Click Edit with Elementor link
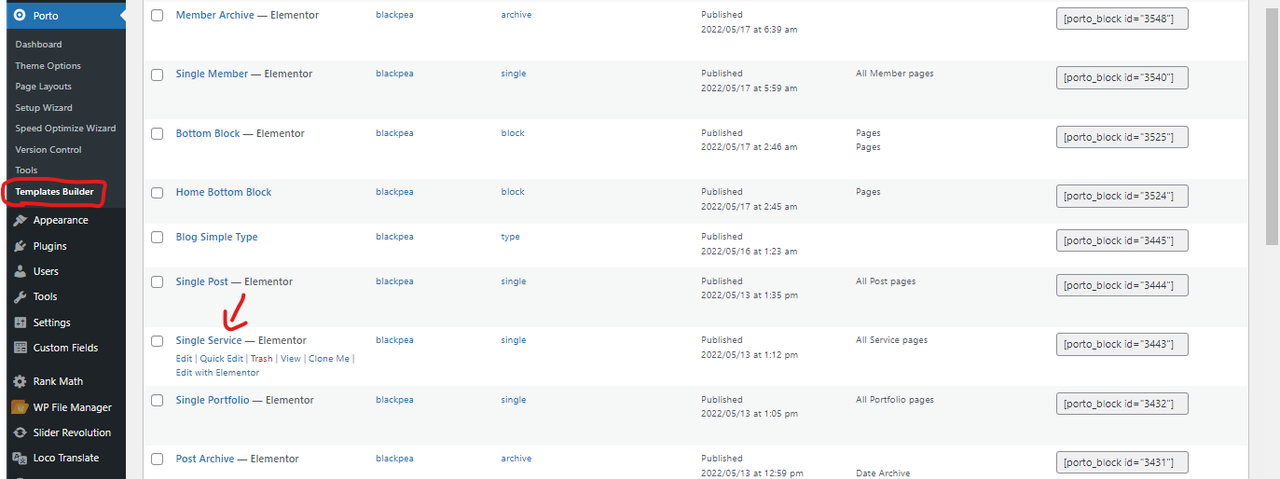This screenshot has width=1280, height=479. [217, 373]
